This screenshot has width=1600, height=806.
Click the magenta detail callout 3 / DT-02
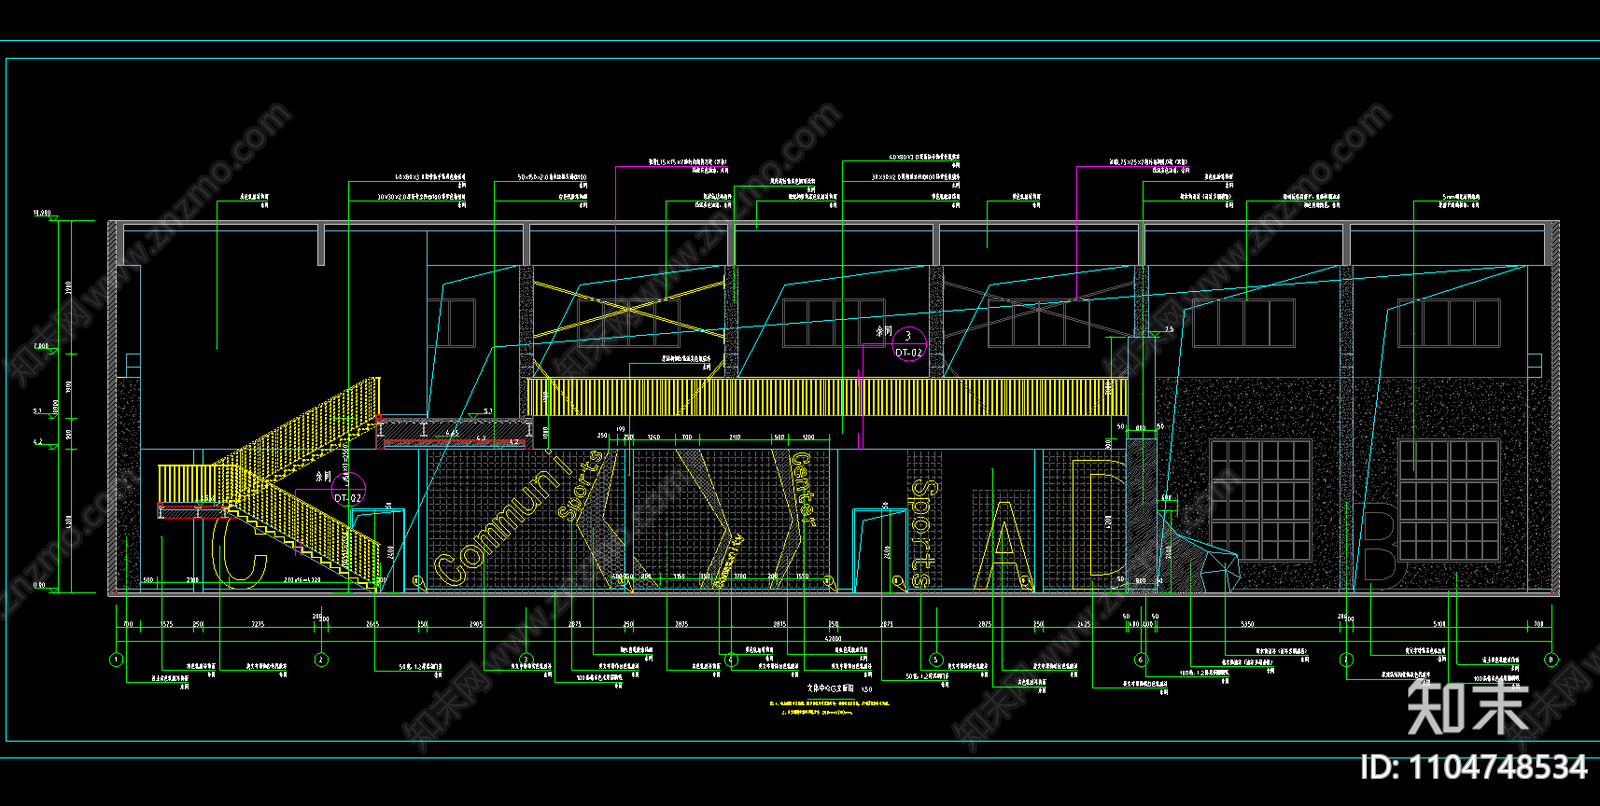pyautogui.click(x=908, y=344)
